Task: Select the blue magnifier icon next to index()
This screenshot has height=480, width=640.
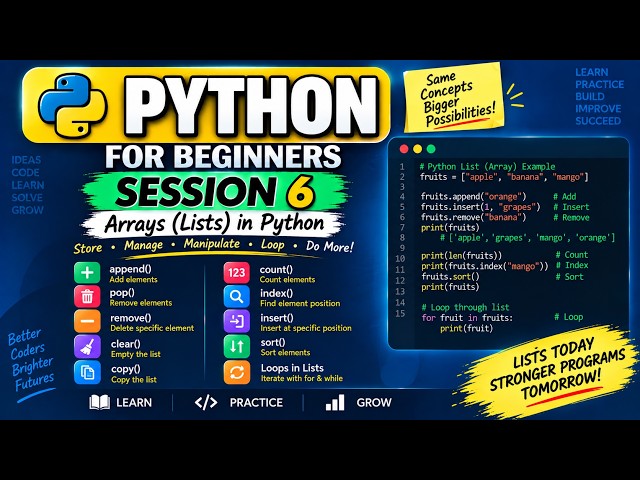Action: pos(237,297)
